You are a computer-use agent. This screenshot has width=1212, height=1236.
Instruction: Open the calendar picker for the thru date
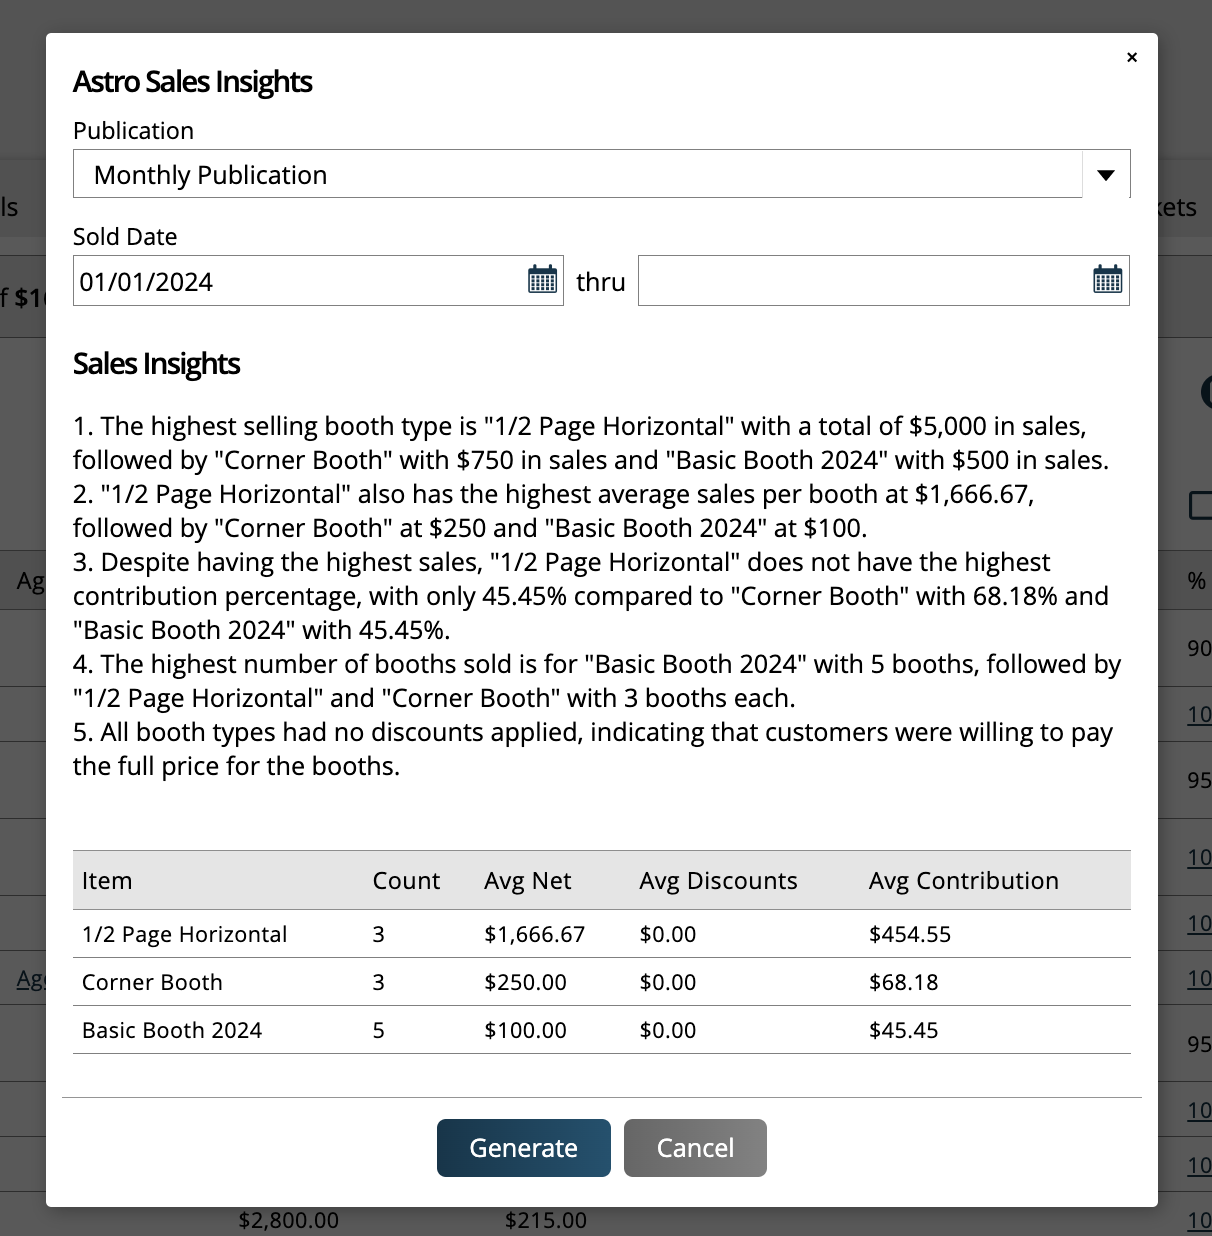1106,280
